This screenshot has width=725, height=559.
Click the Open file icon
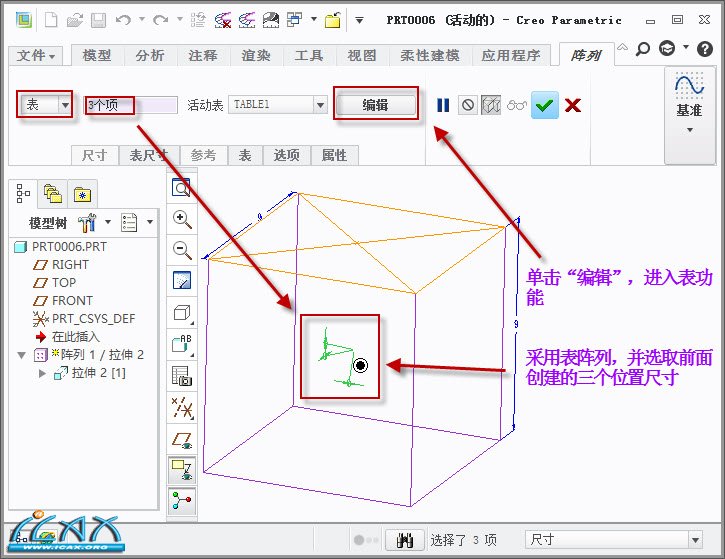[x=75, y=20]
